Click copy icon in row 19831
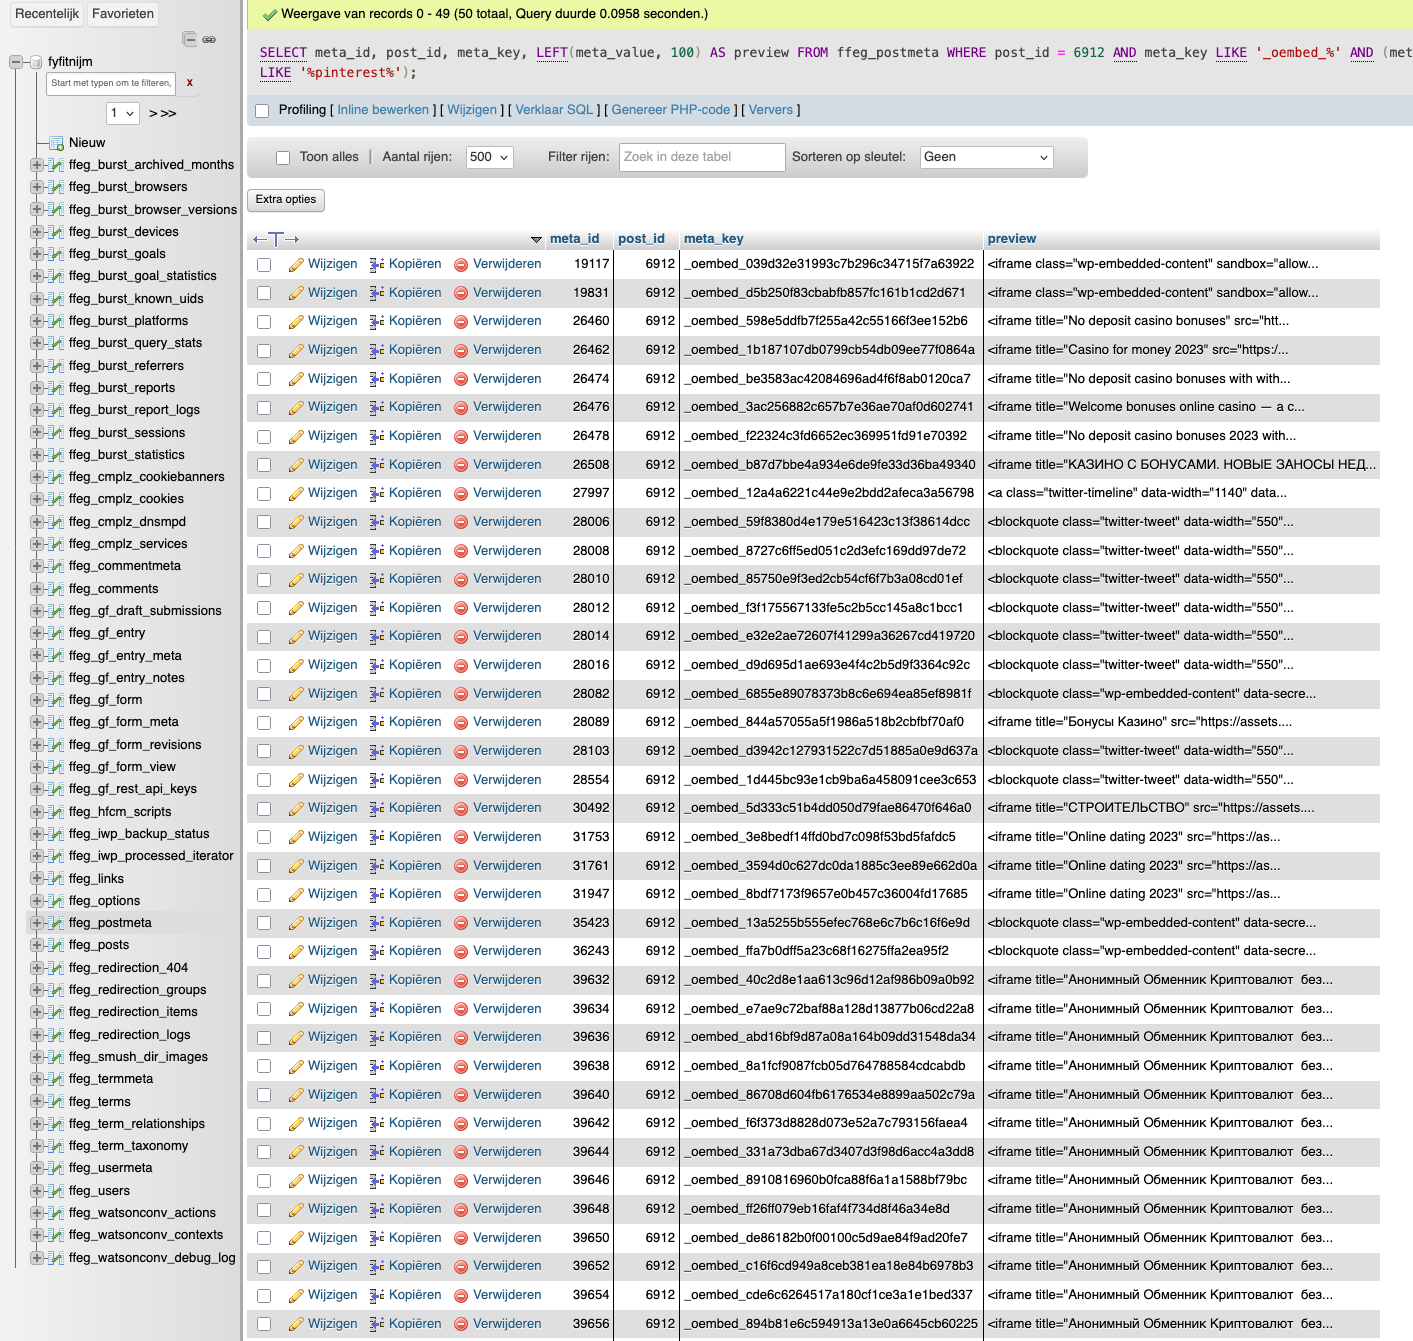 pyautogui.click(x=377, y=293)
